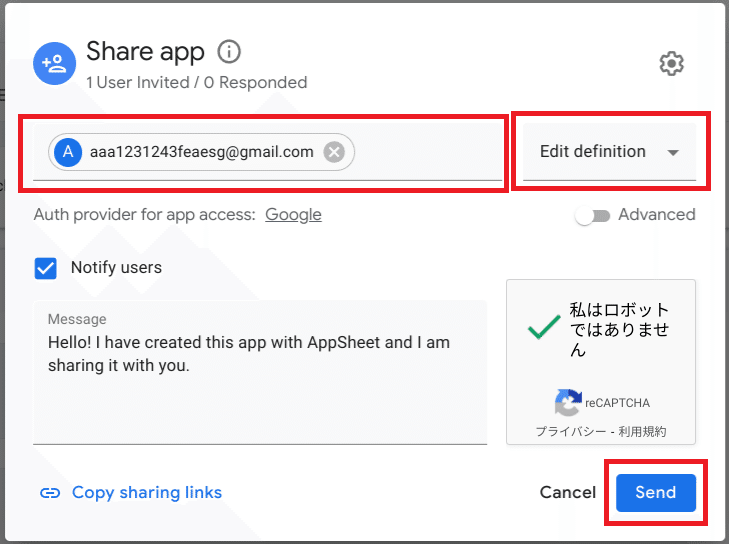Click the reCAPTCHA logo icon
This screenshot has height=544, width=729.
(x=568, y=402)
